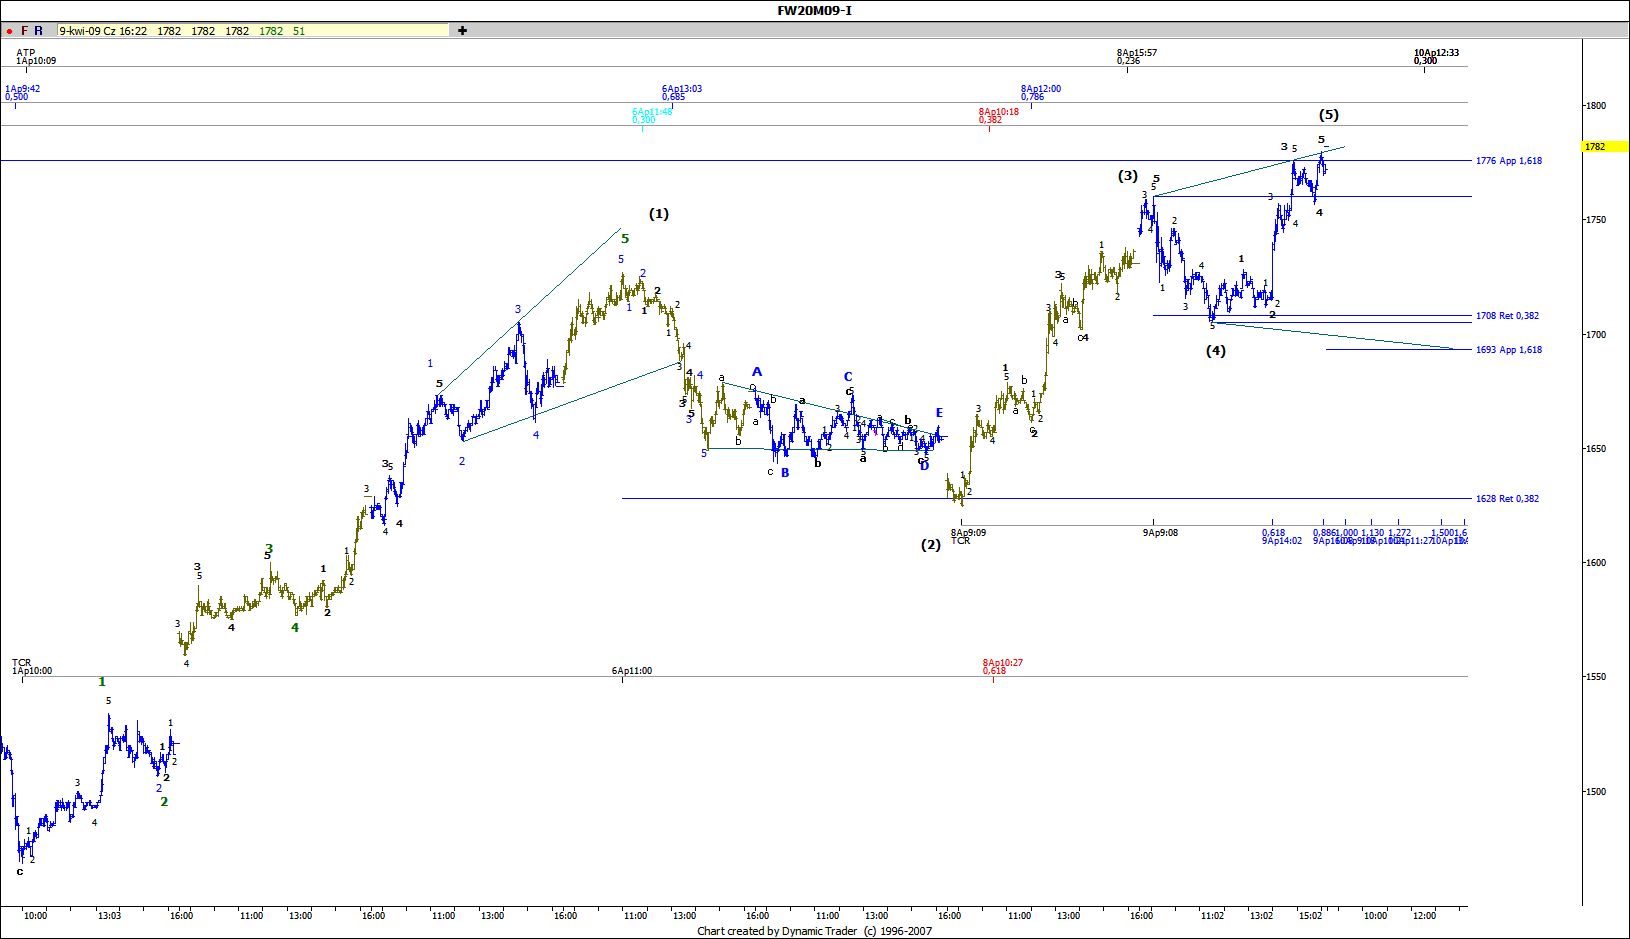1630x939 pixels.
Task: Click the wave (5) label at the top
Action: point(1328,115)
